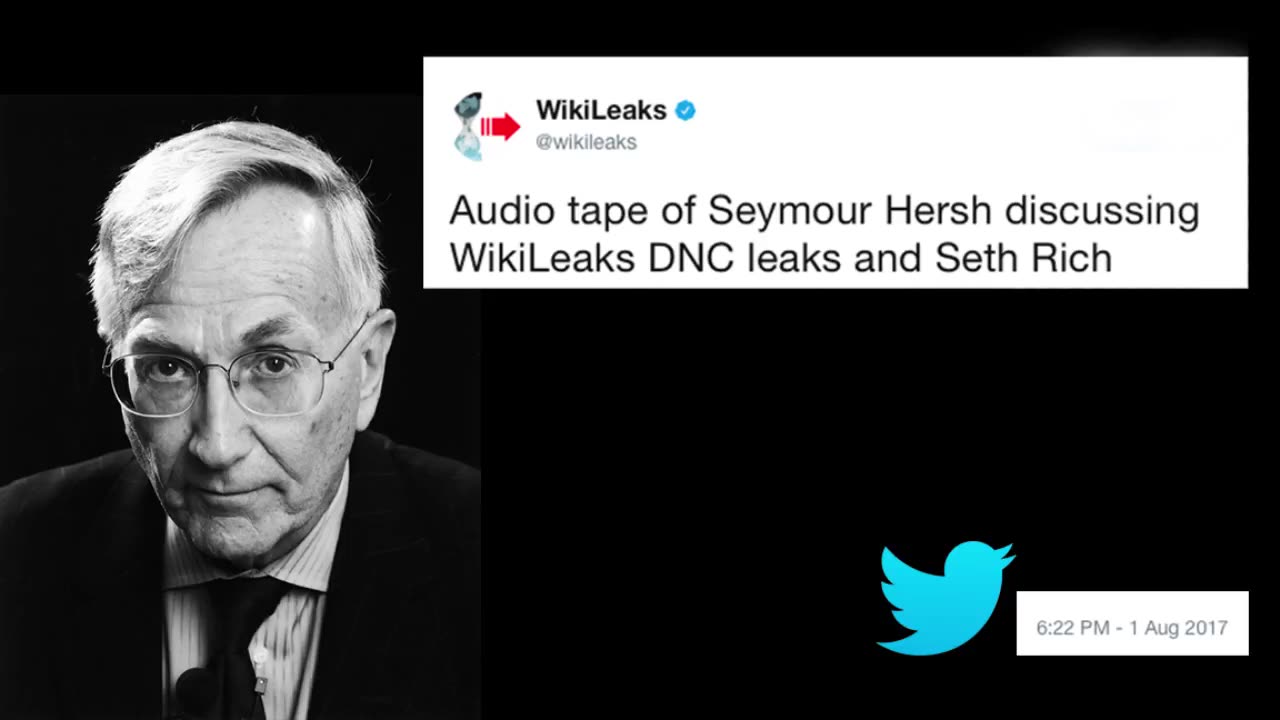Click the WikiLeaks hourglass avatar icon
Image resolution: width=1280 pixels, height=720 pixels.
pos(468,126)
